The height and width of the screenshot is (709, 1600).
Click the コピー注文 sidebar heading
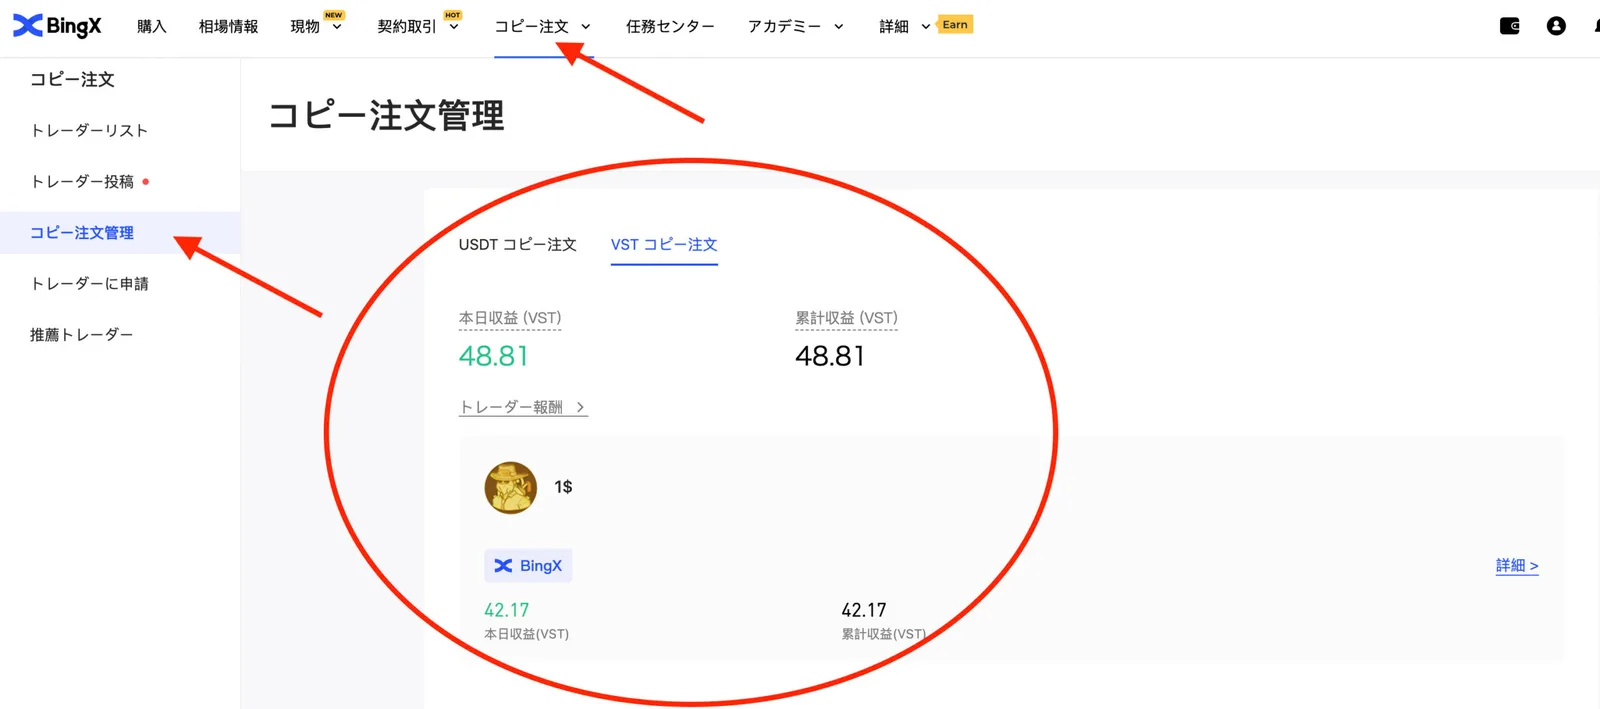[x=72, y=80]
